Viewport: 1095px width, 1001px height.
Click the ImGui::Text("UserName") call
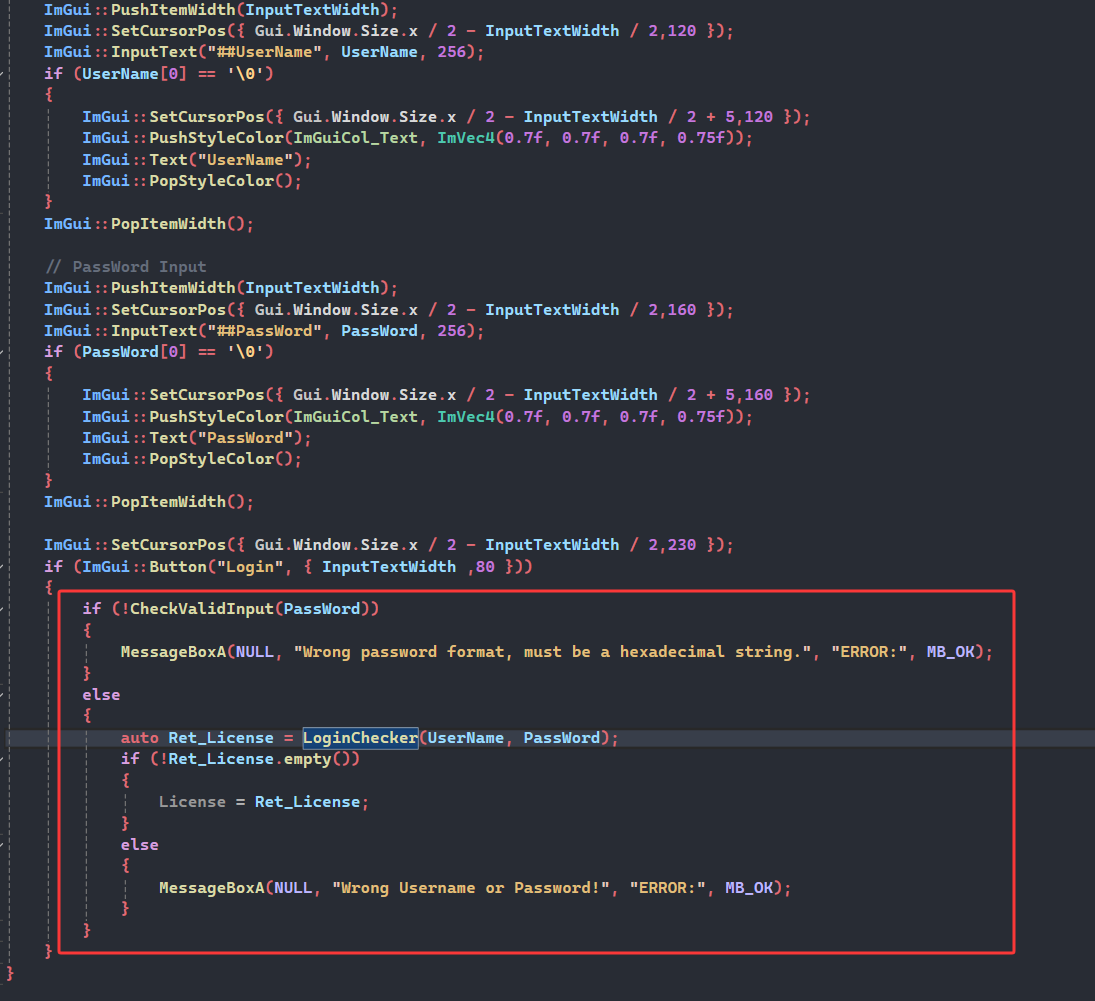[197, 160]
